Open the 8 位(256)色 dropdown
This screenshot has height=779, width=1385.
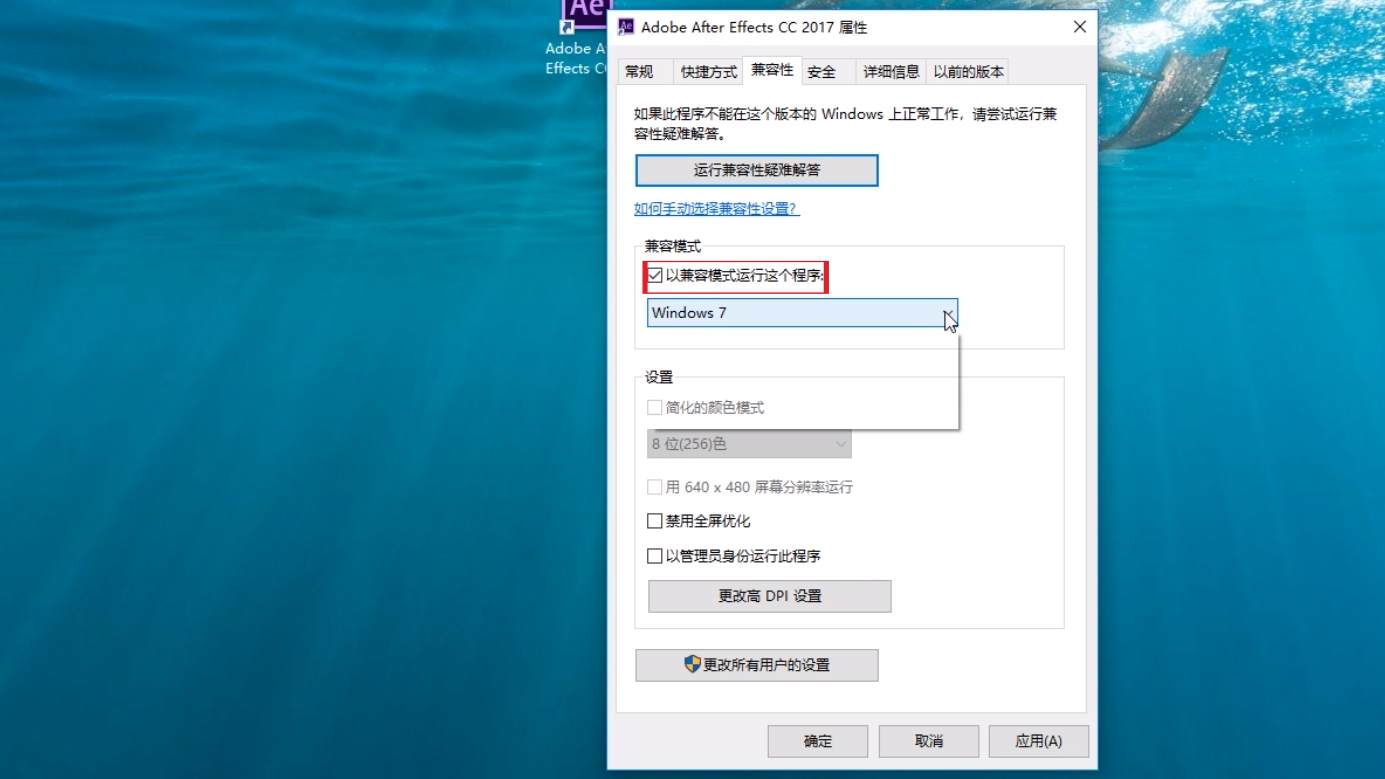[749, 444]
